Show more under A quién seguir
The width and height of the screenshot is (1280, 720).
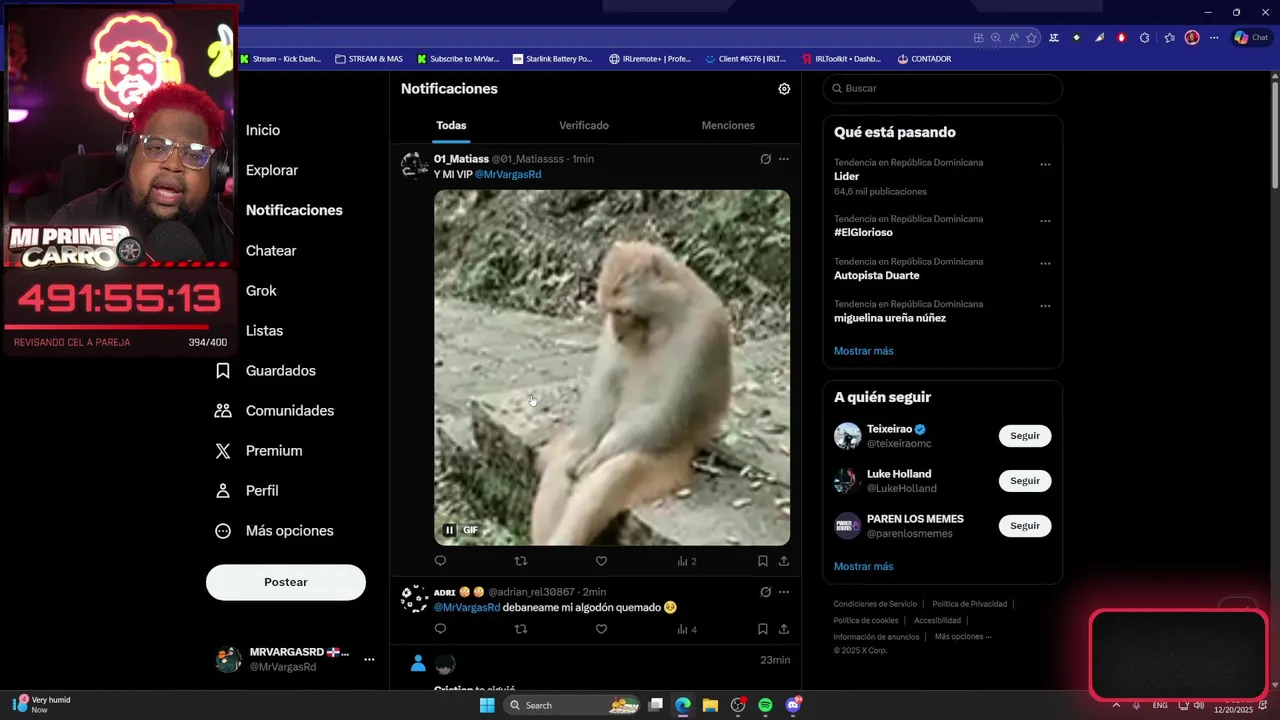click(864, 566)
